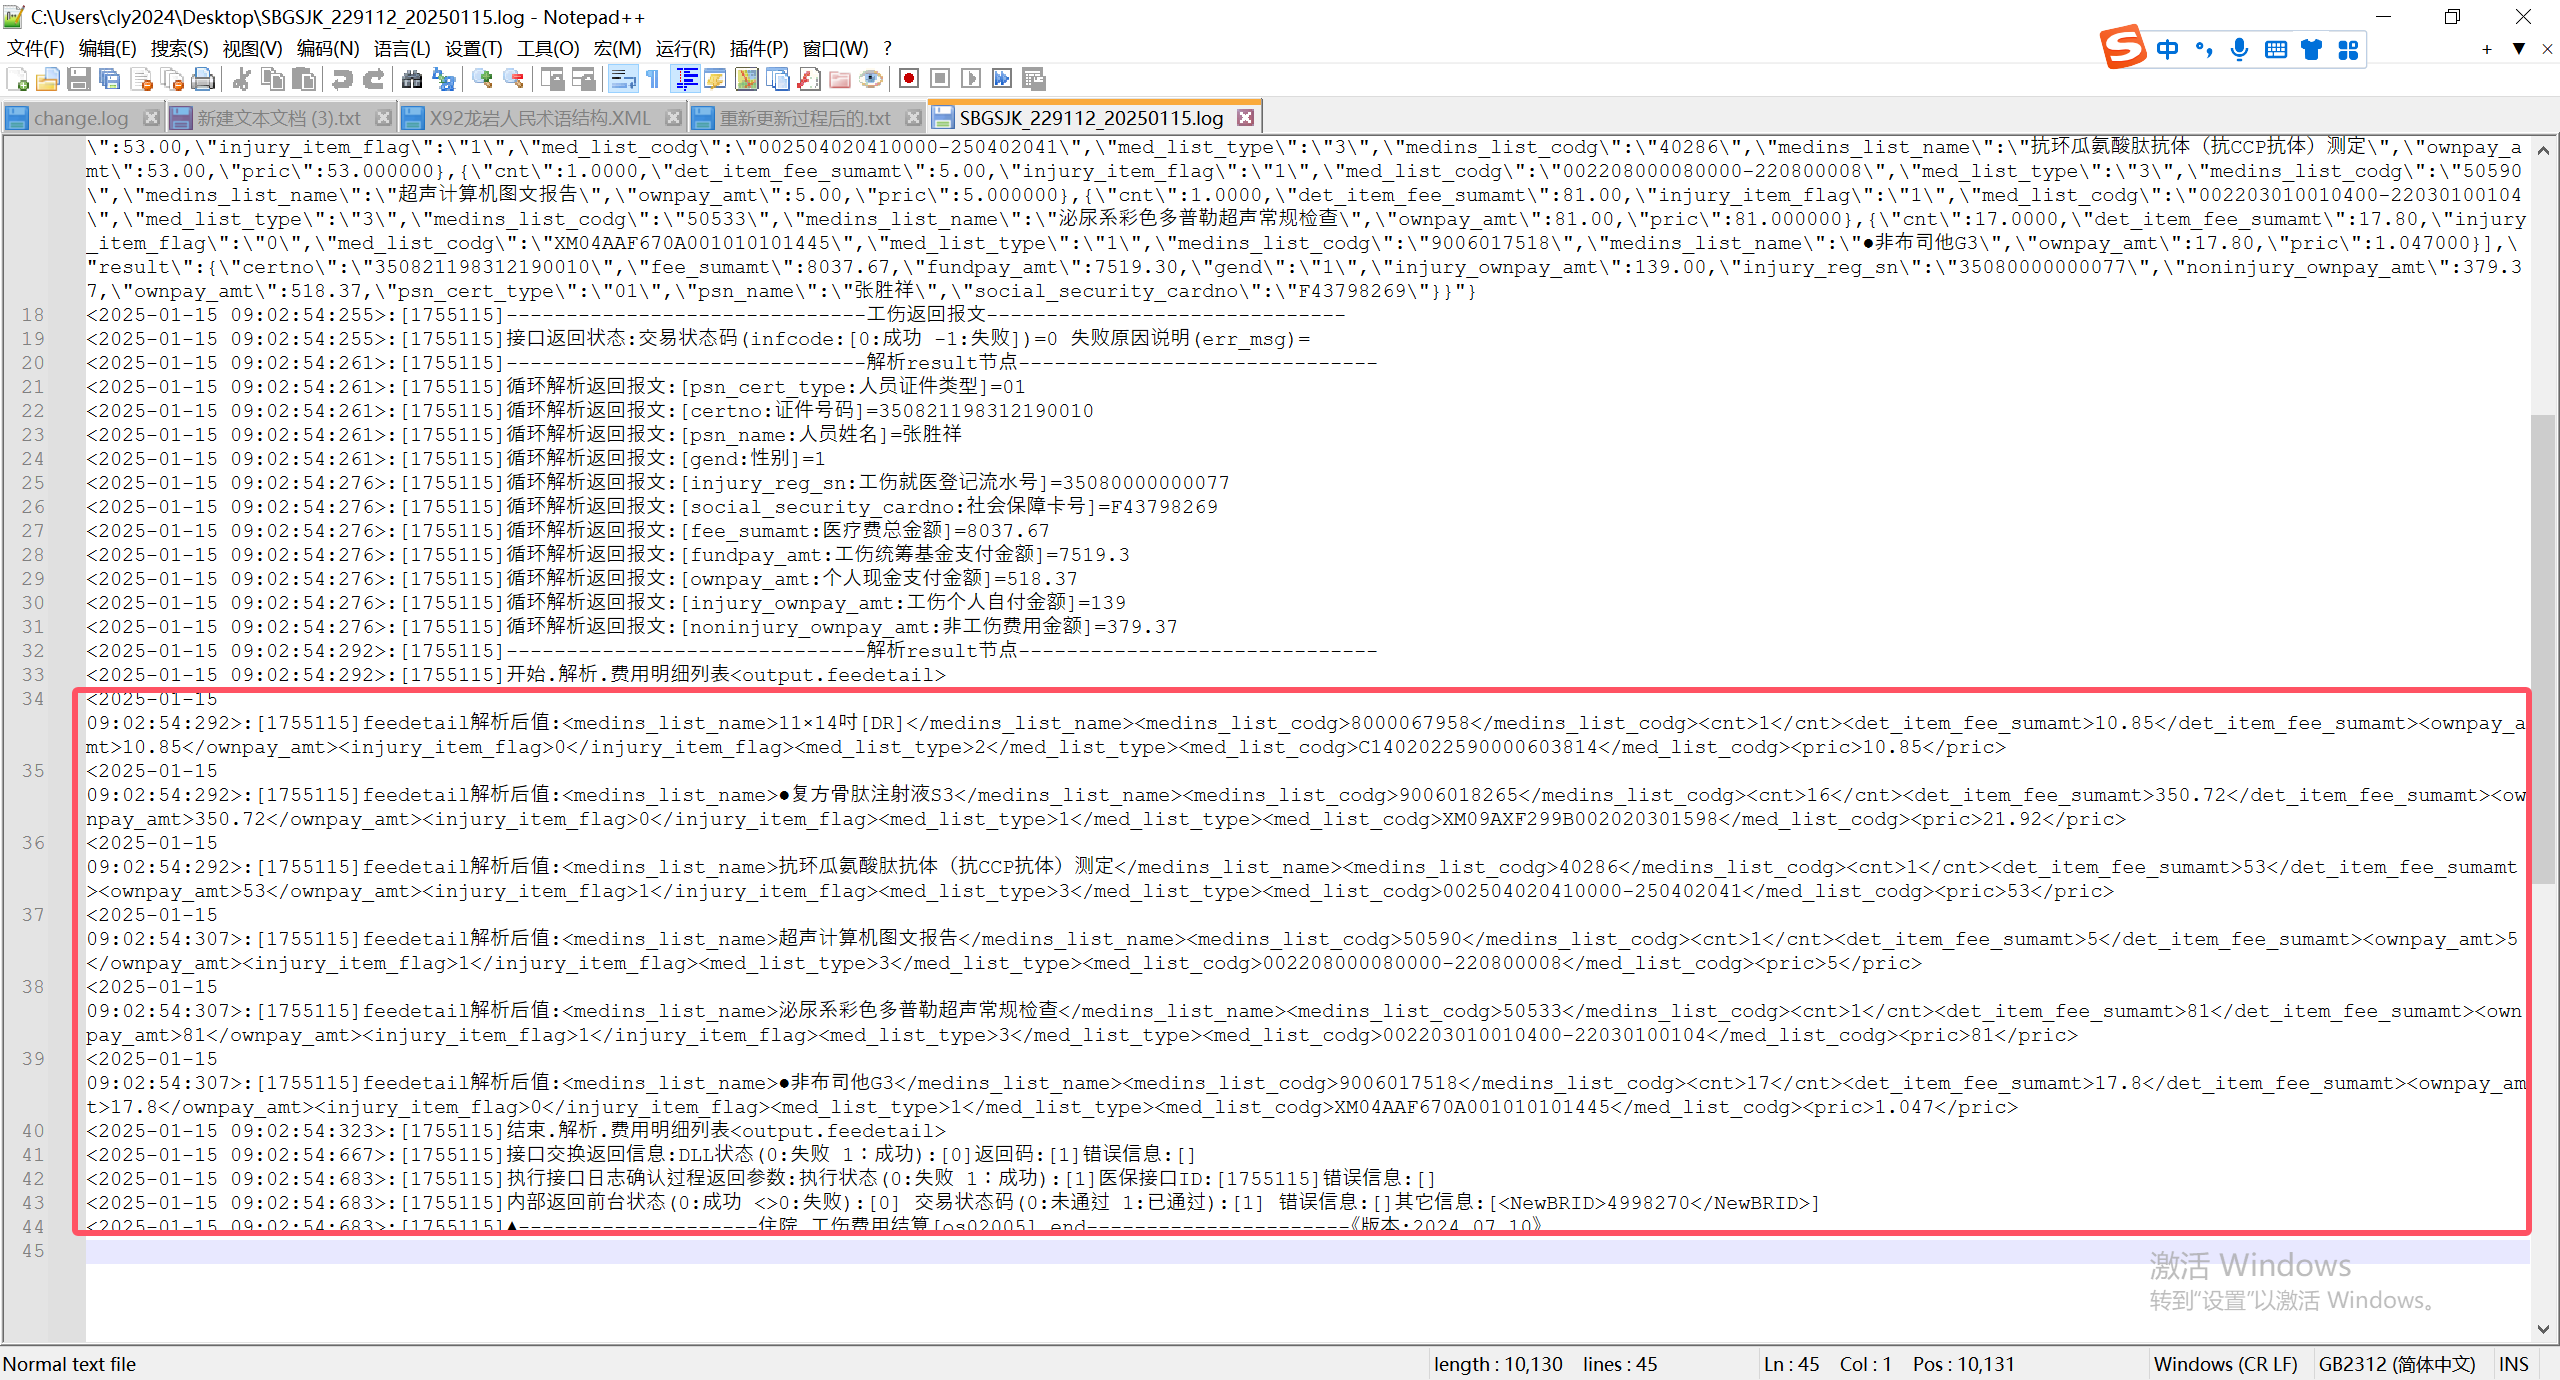
Task: Click the Sogou input method S logo
Action: coord(2122,47)
